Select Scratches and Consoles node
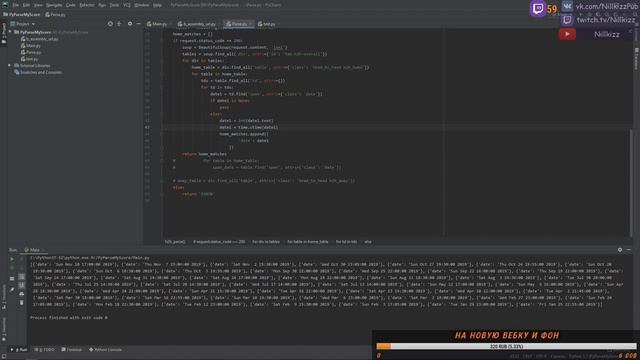This screenshot has height=360, width=640. [x=38, y=72]
